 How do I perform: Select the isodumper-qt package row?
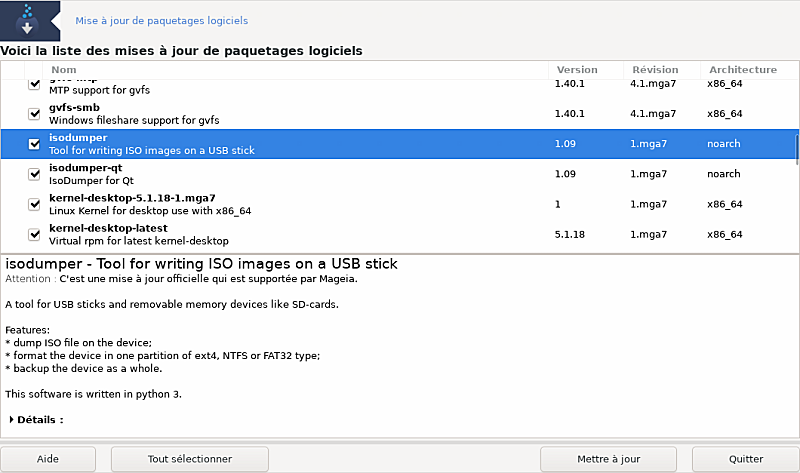(x=300, y=174)
